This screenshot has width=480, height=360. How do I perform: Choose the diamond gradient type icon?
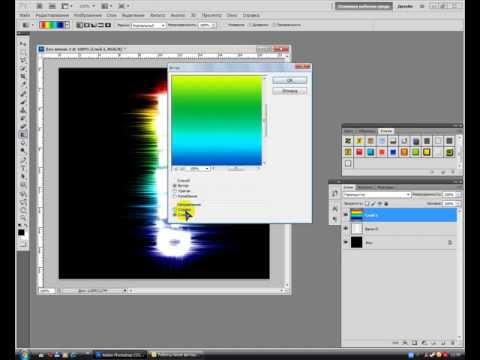[108, 25]
